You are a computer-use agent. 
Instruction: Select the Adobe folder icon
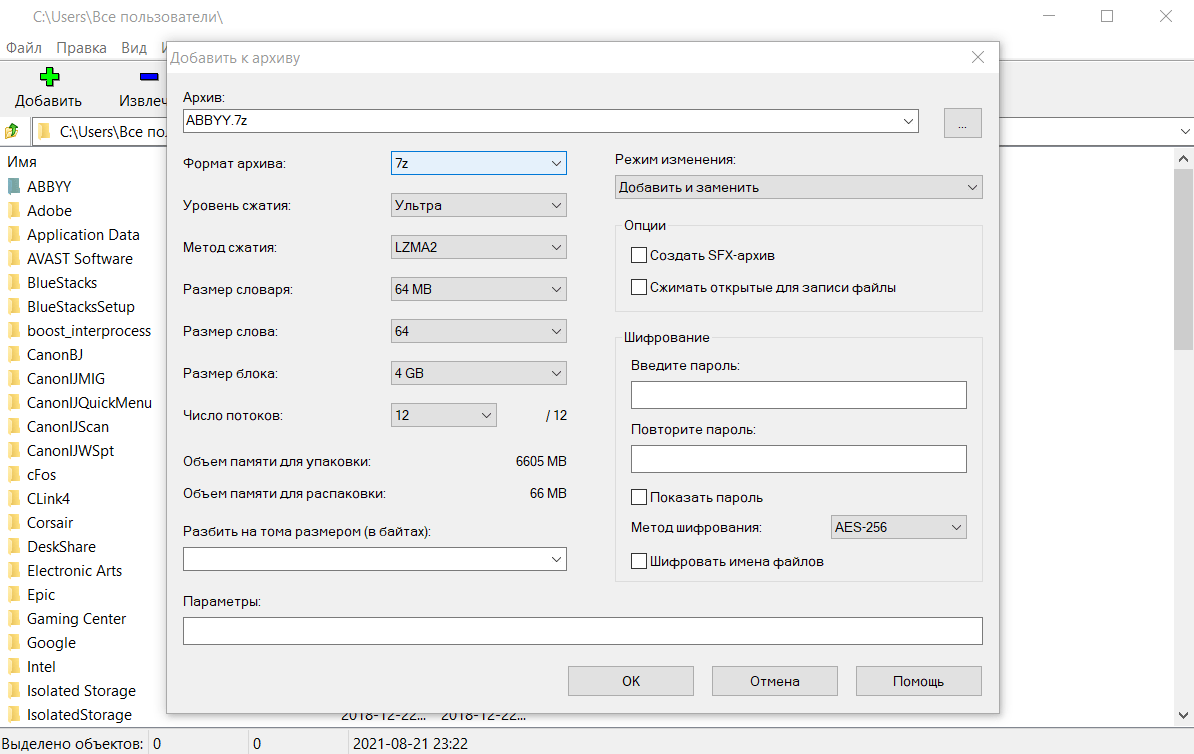(x=14, y=210)
